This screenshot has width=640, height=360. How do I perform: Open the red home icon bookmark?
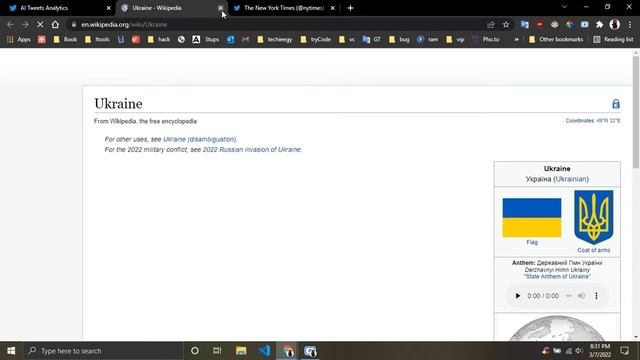(42, 40)
